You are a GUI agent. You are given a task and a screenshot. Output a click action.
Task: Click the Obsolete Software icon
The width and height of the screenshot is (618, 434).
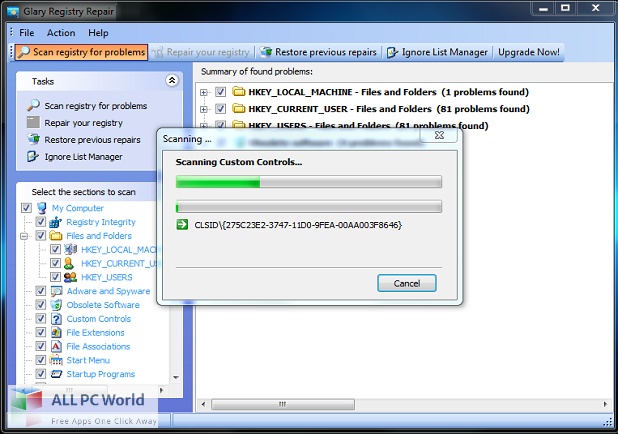pos(56,305)
